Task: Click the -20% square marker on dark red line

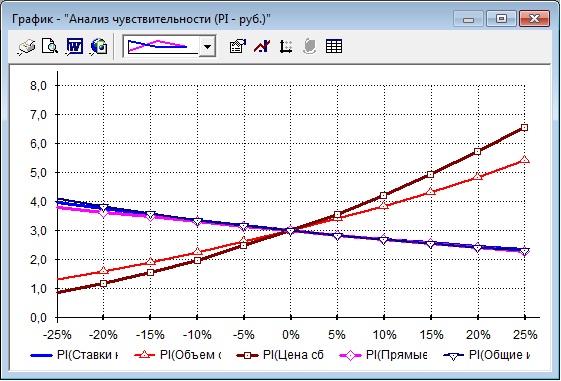Action: (x=104, y=283)
